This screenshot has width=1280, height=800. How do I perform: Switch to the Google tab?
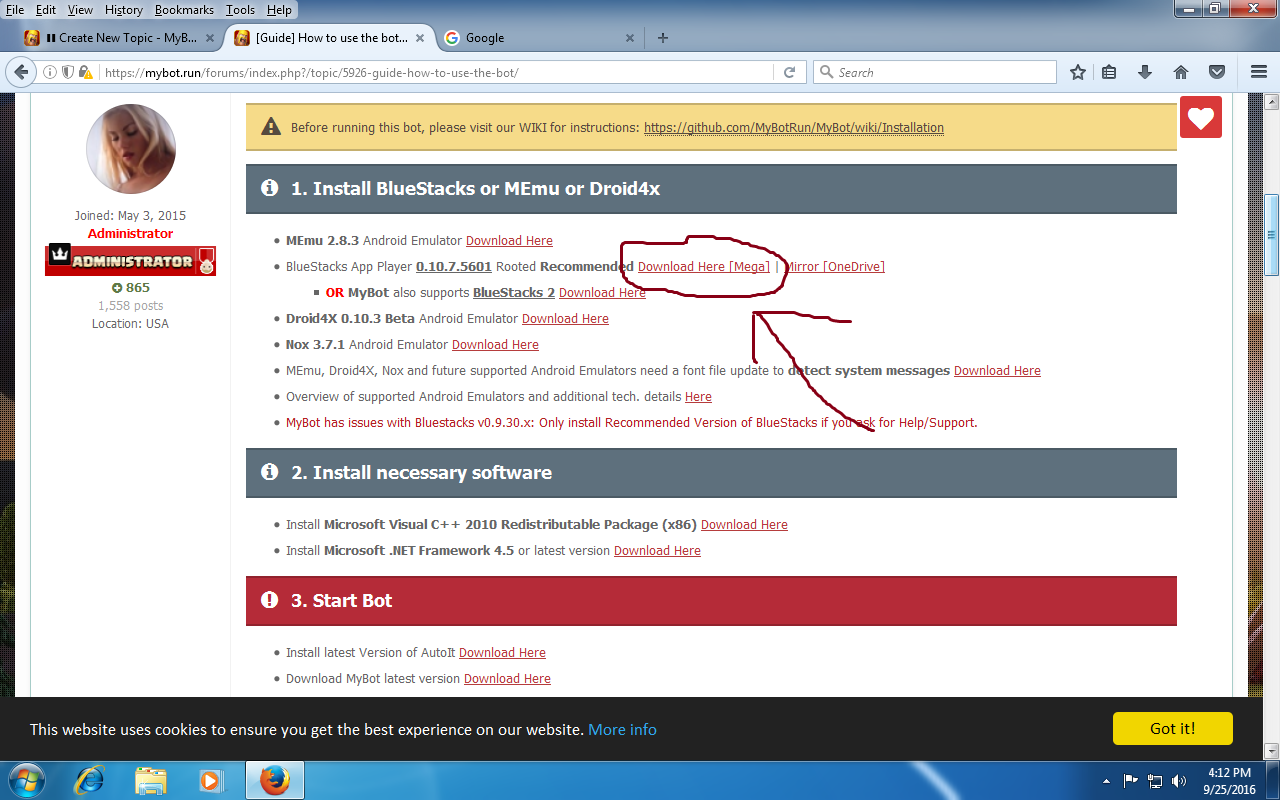[x=540, y=38]
